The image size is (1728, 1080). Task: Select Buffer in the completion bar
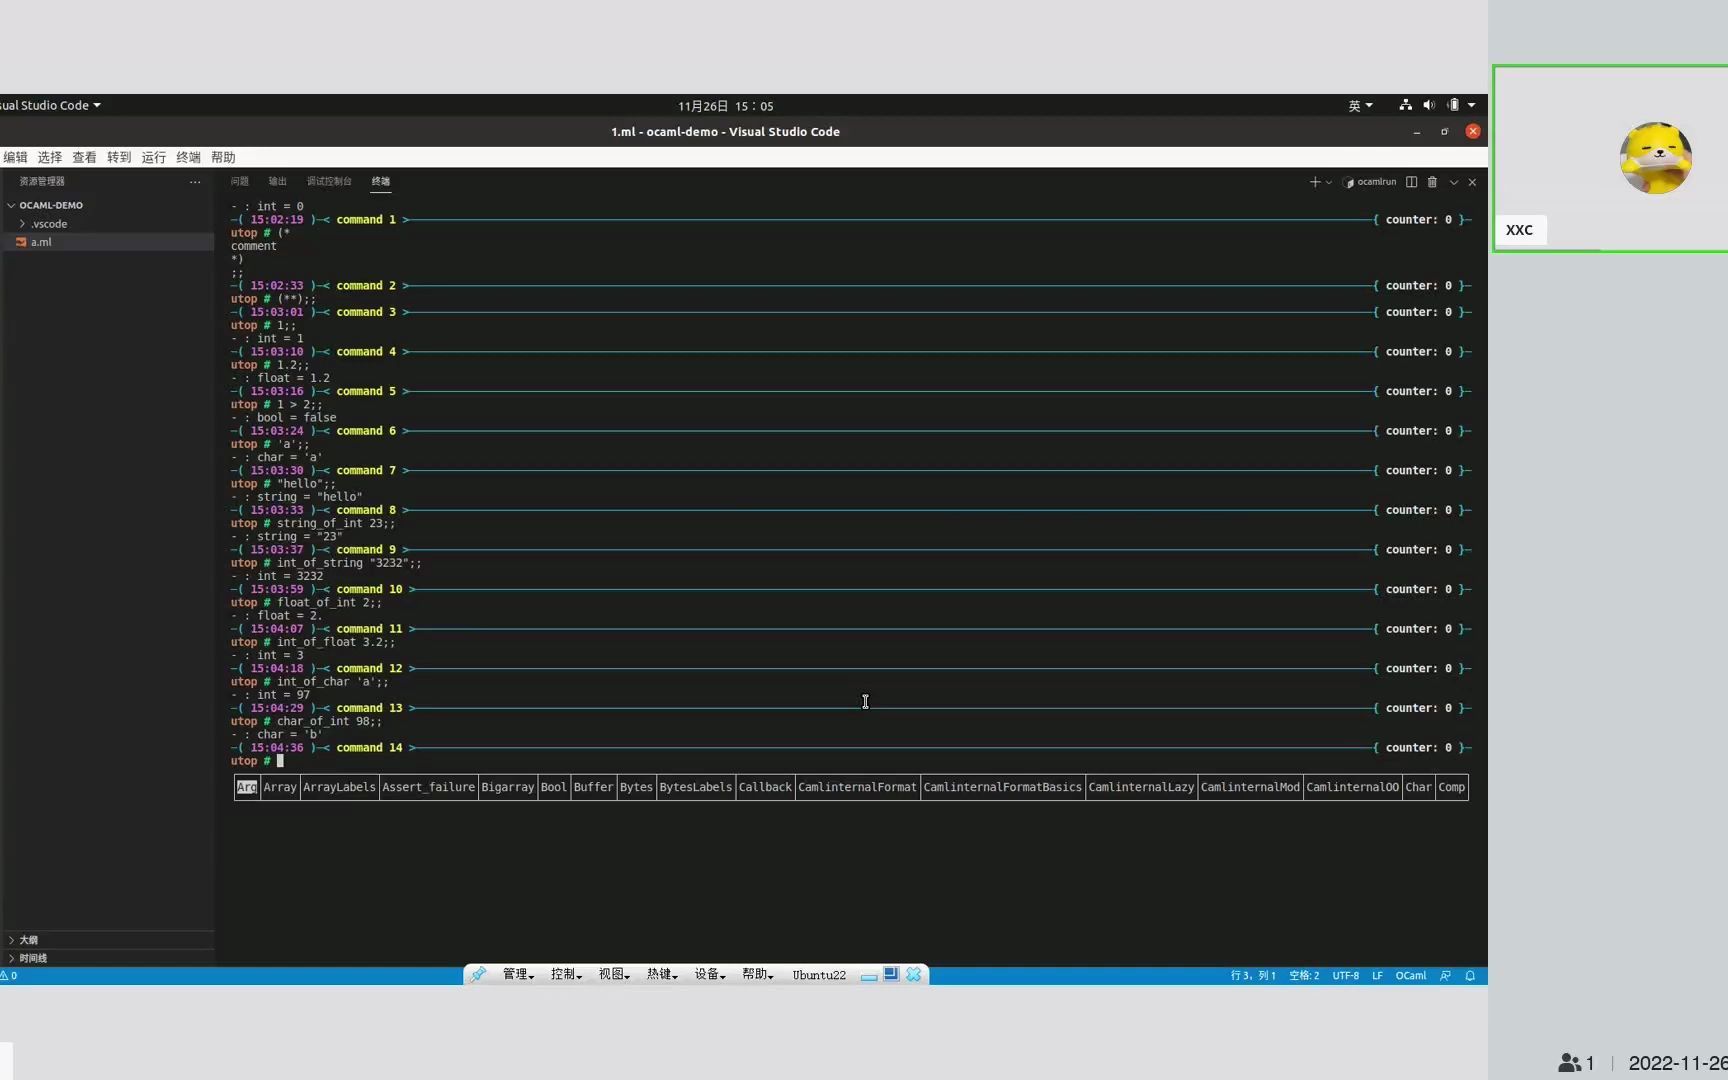tap(593, 787)
